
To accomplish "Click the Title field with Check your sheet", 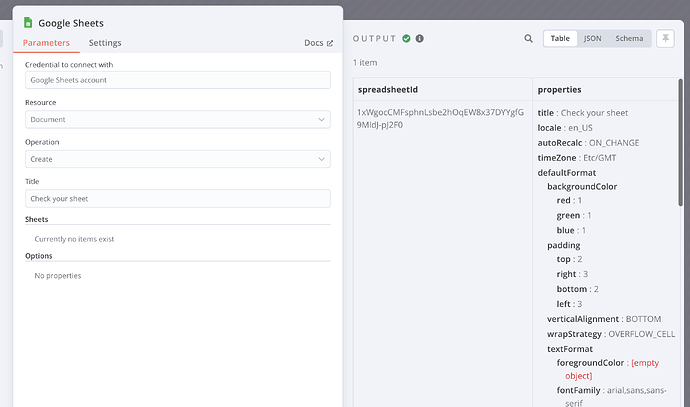I will click(178, 198).
